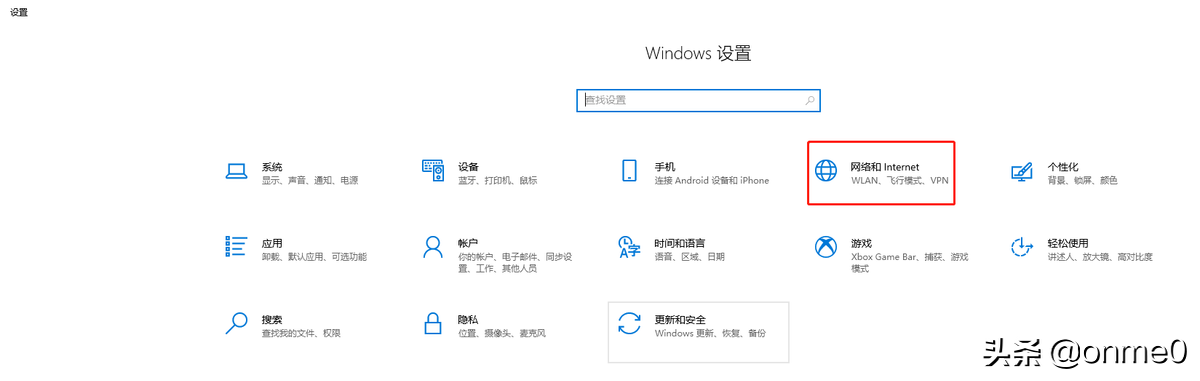The height and width of the screenshot is (381, 1200).
Task: Click the 网络和 Internet globe icon
Action: (x=826, y=172)
